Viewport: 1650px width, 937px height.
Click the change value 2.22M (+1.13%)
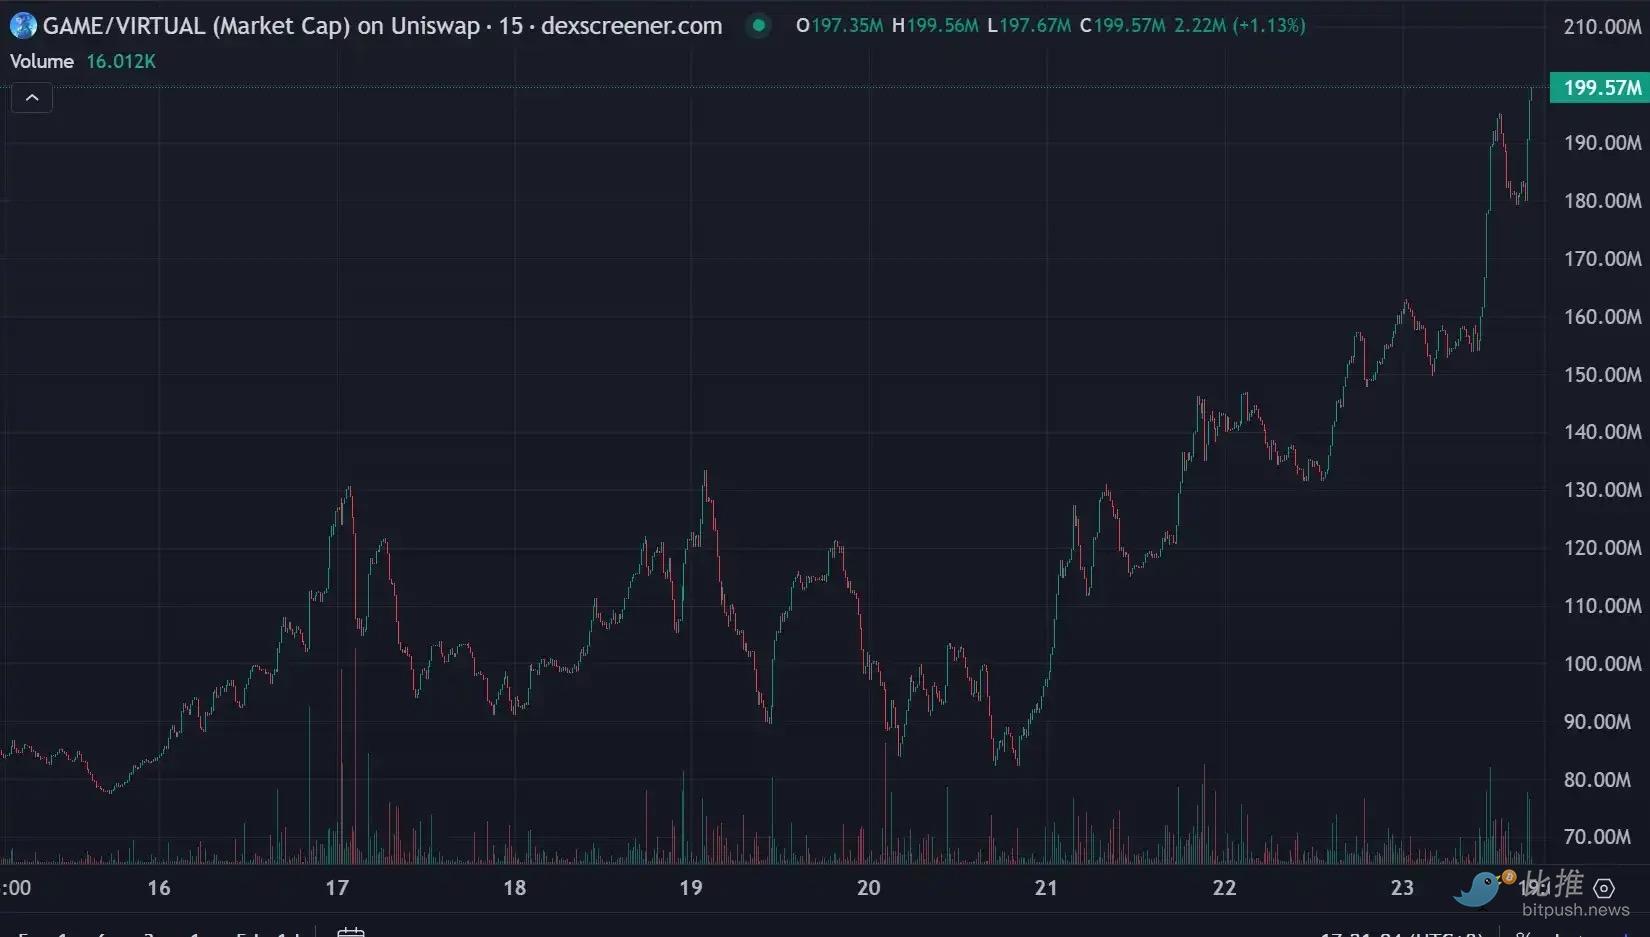point(1240,26)
